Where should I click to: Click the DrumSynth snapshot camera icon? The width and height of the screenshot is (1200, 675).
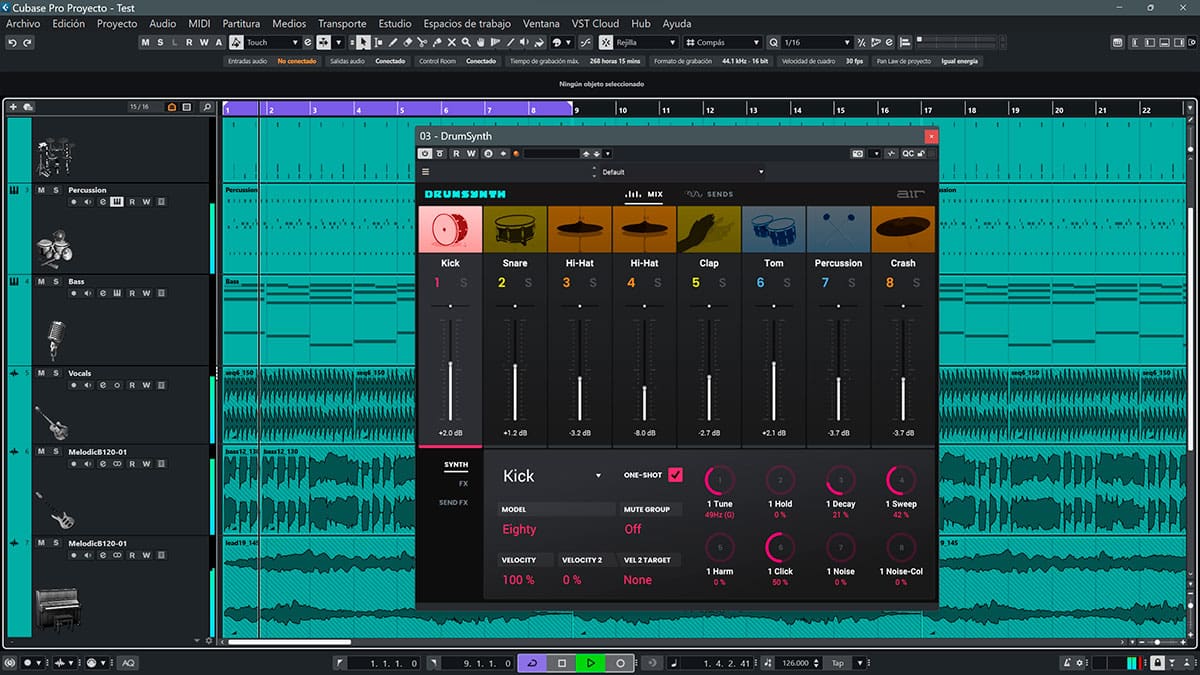coord(859,154)
